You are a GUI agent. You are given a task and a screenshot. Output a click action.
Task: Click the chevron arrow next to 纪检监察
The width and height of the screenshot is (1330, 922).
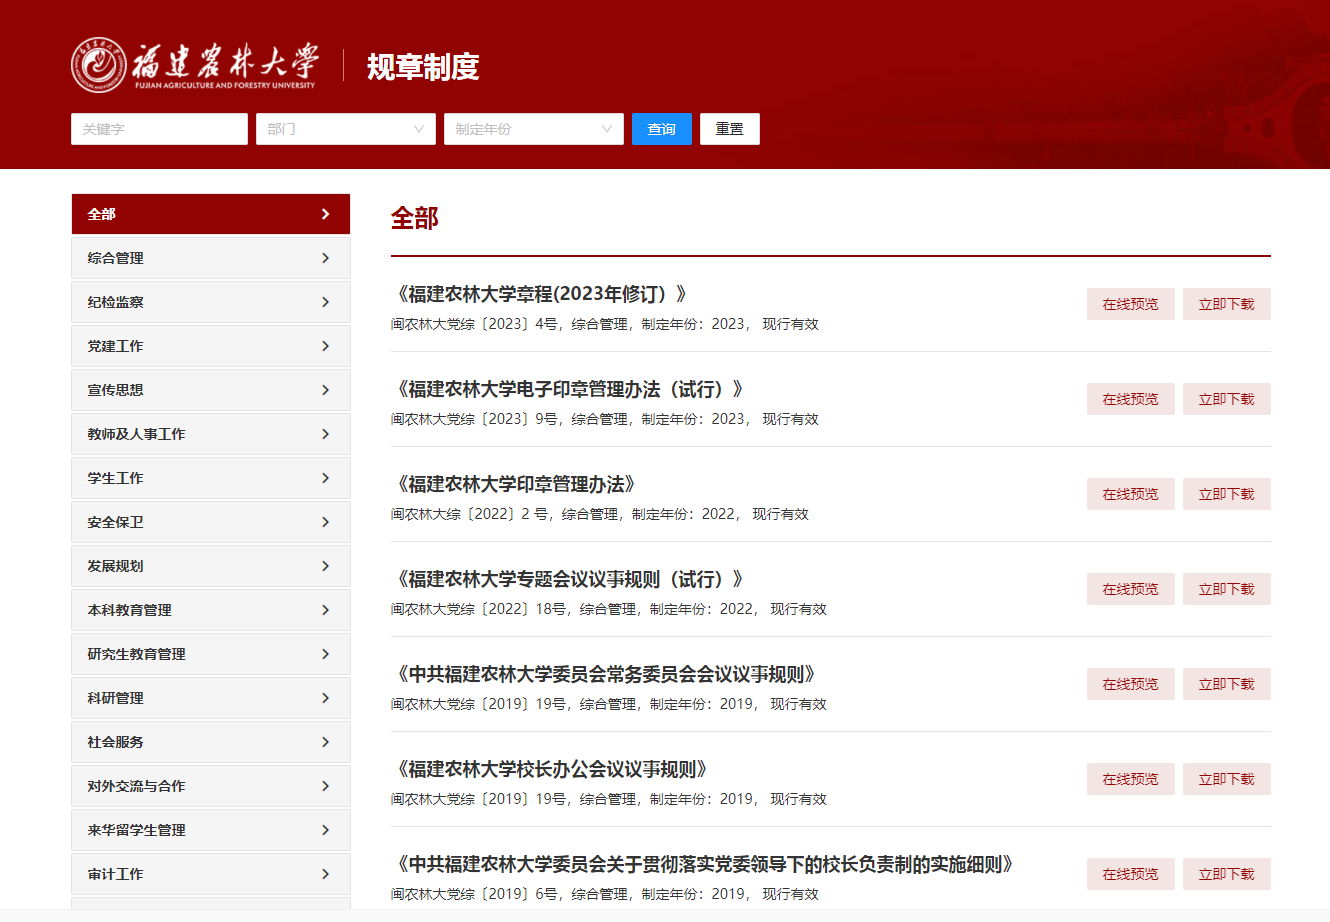(325, 302)
